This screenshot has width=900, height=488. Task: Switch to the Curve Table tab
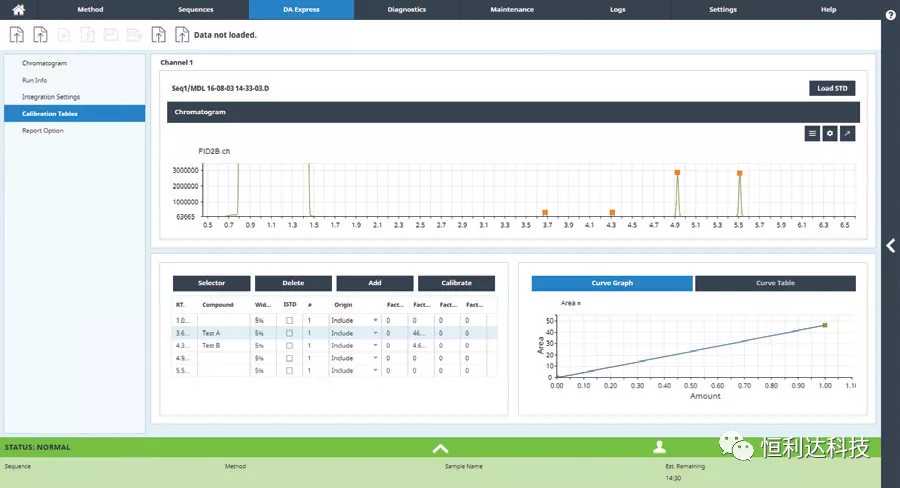775,283
